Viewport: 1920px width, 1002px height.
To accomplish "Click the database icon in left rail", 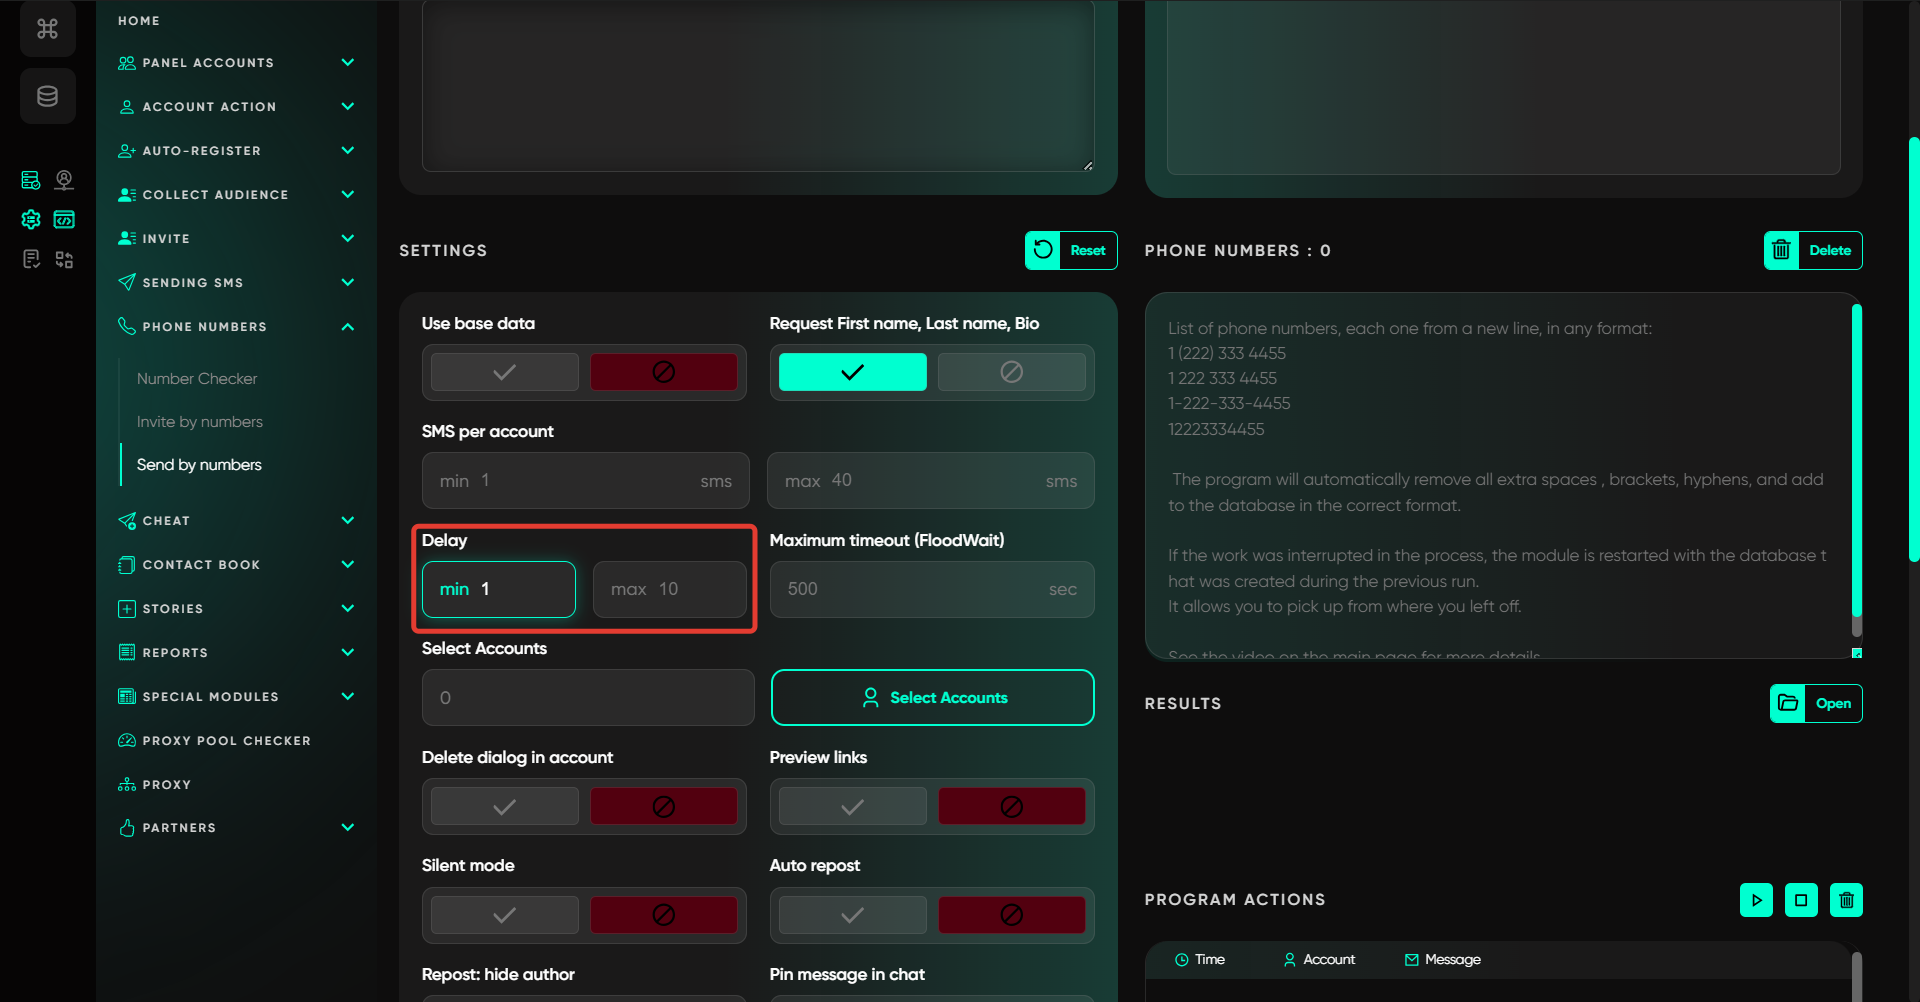I will (47, 97).
